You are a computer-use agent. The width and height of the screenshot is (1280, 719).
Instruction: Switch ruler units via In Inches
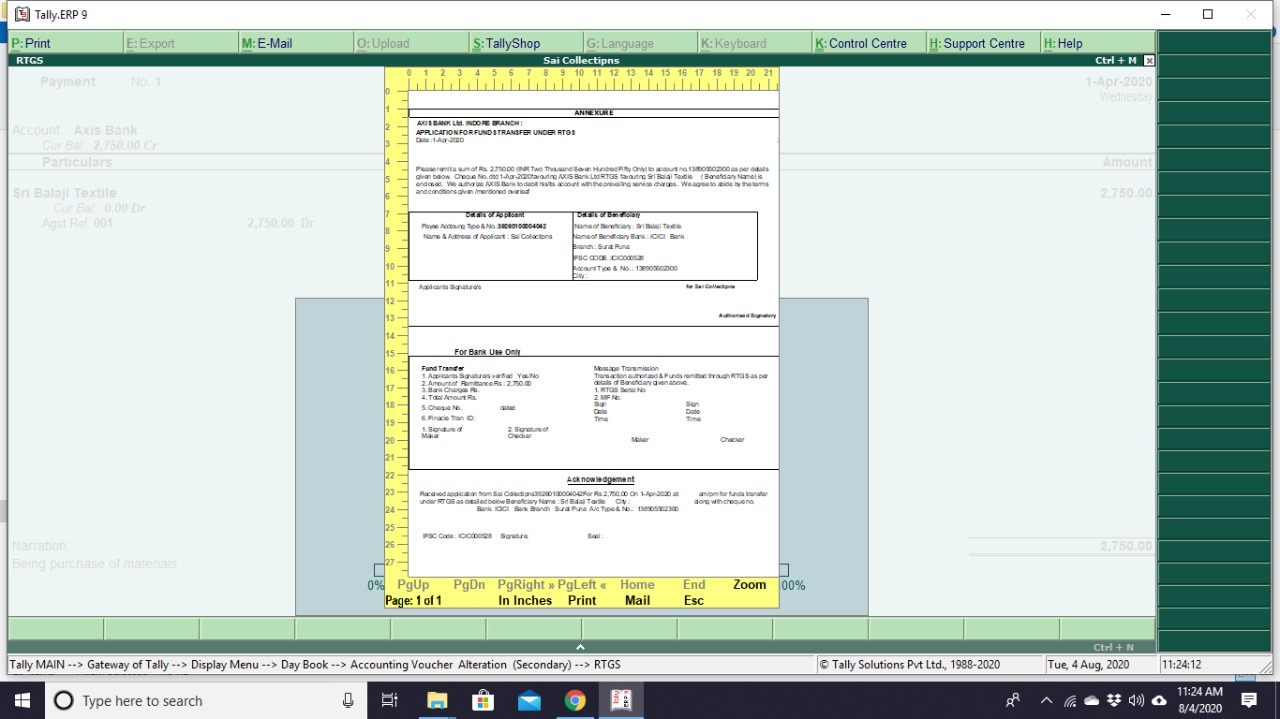tap(525, 601)
